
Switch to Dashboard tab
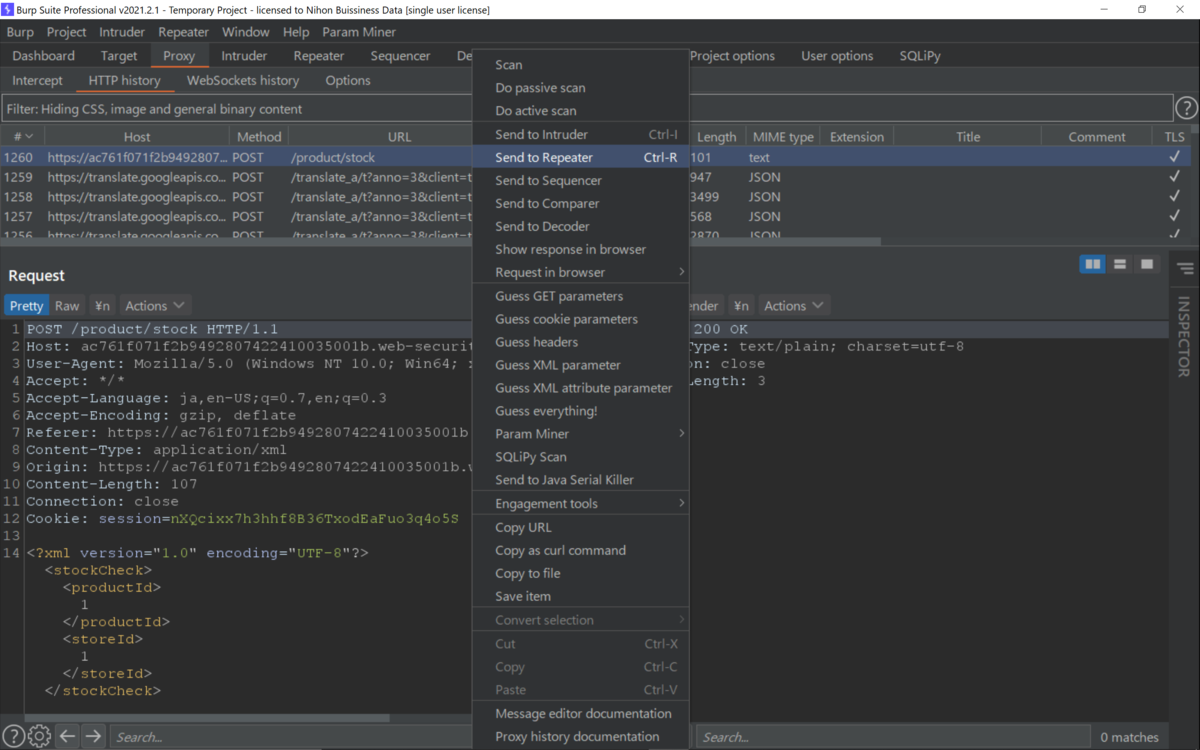[x=44, y=56]
